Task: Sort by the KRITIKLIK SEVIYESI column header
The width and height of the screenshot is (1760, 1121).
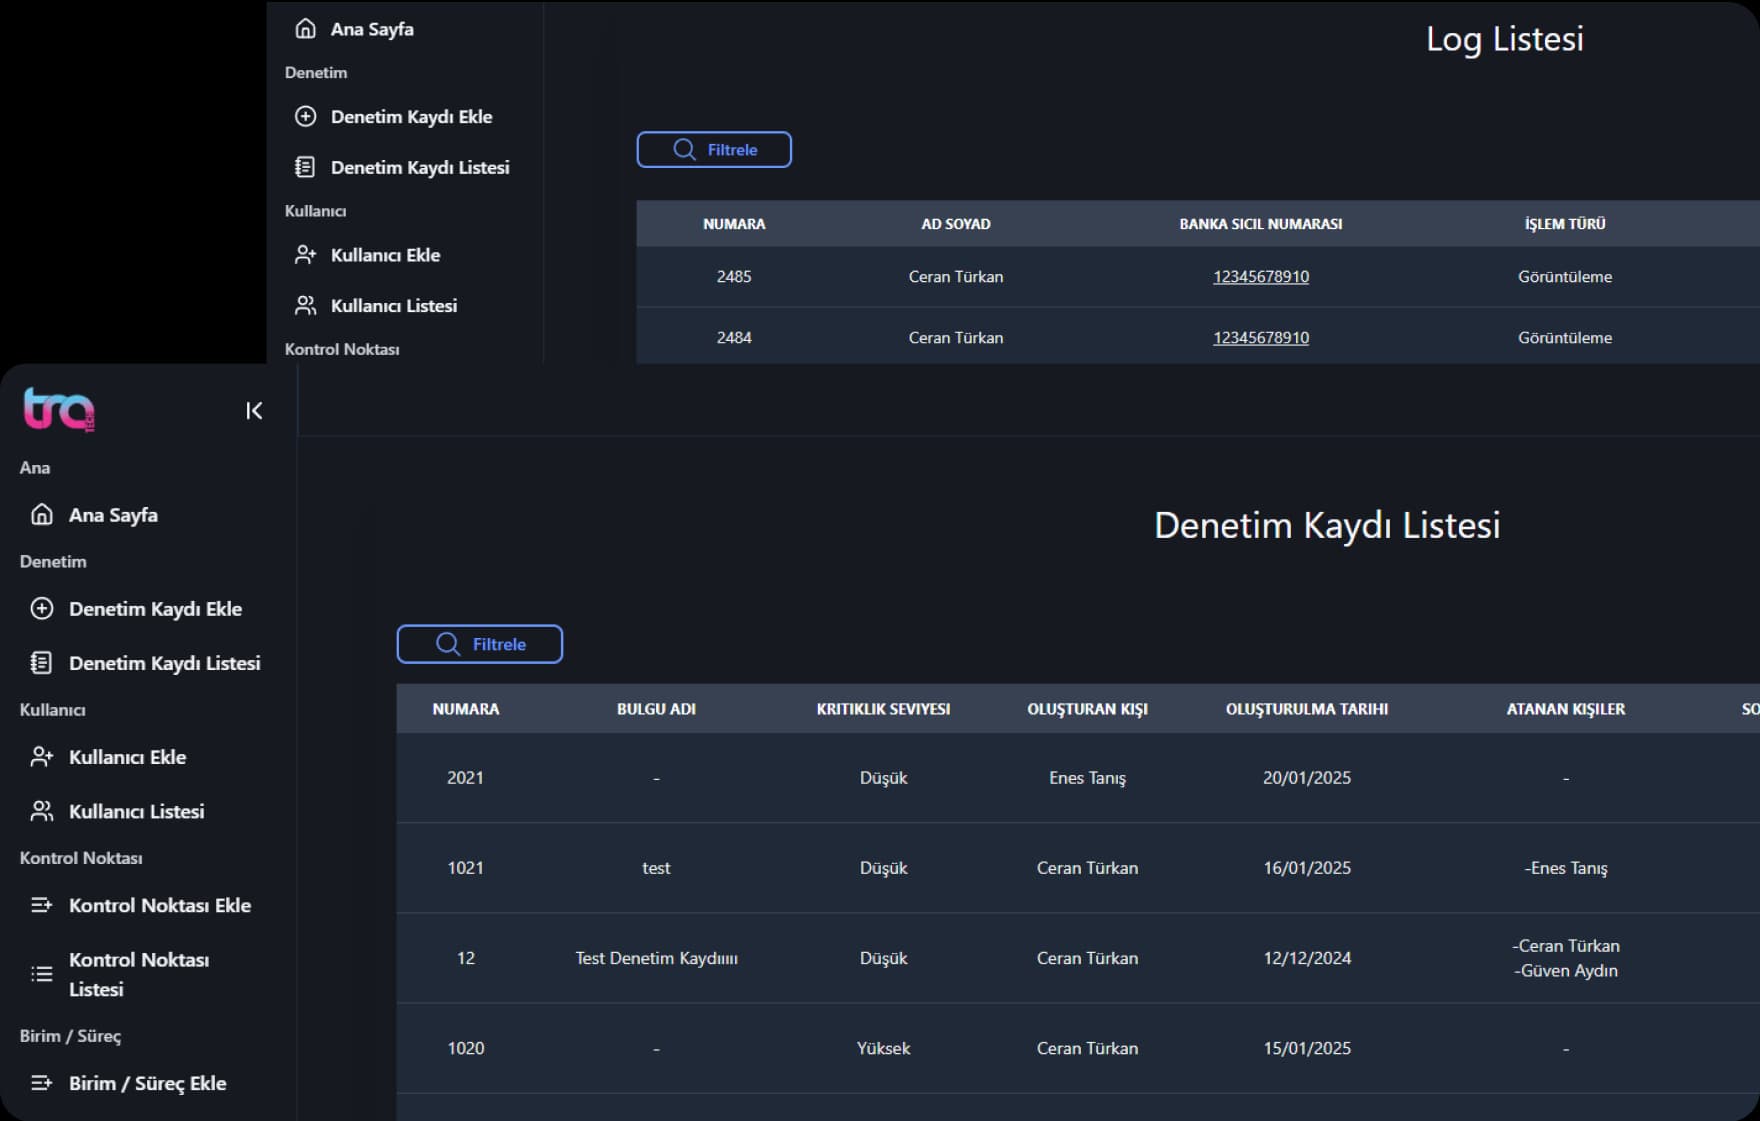Action: coord(883,709)
